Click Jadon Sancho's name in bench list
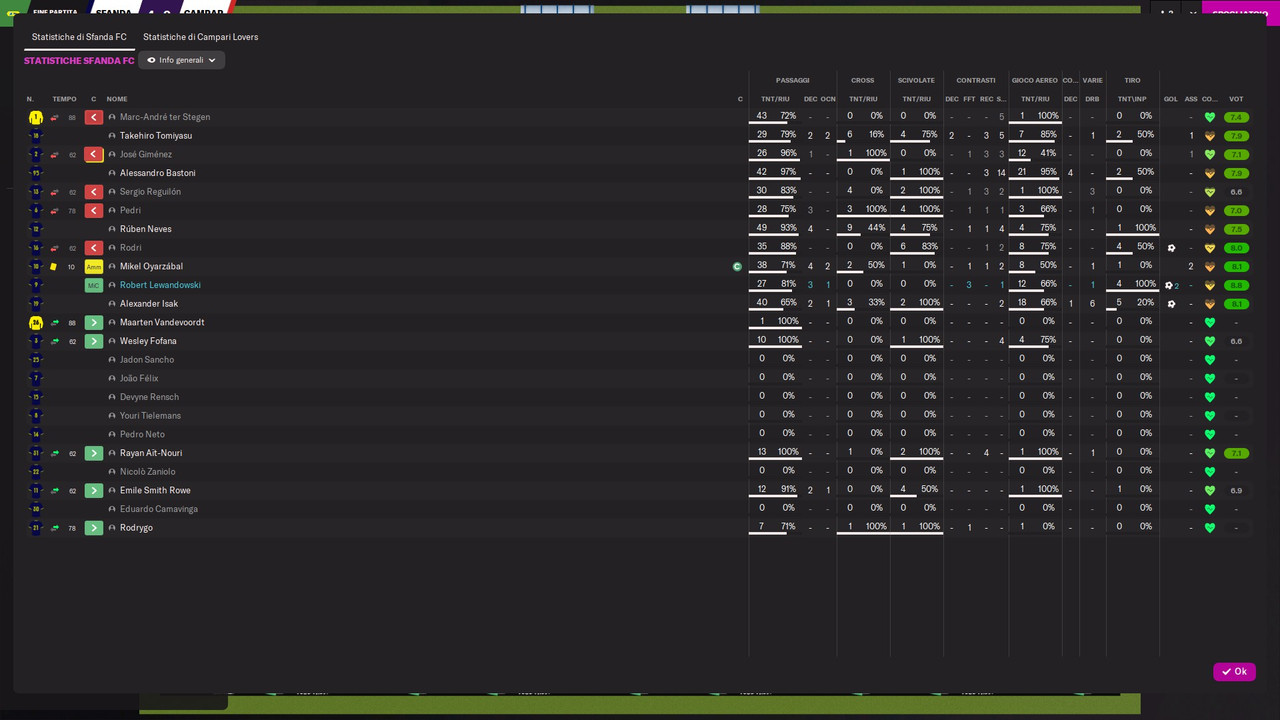 (147, 360)
